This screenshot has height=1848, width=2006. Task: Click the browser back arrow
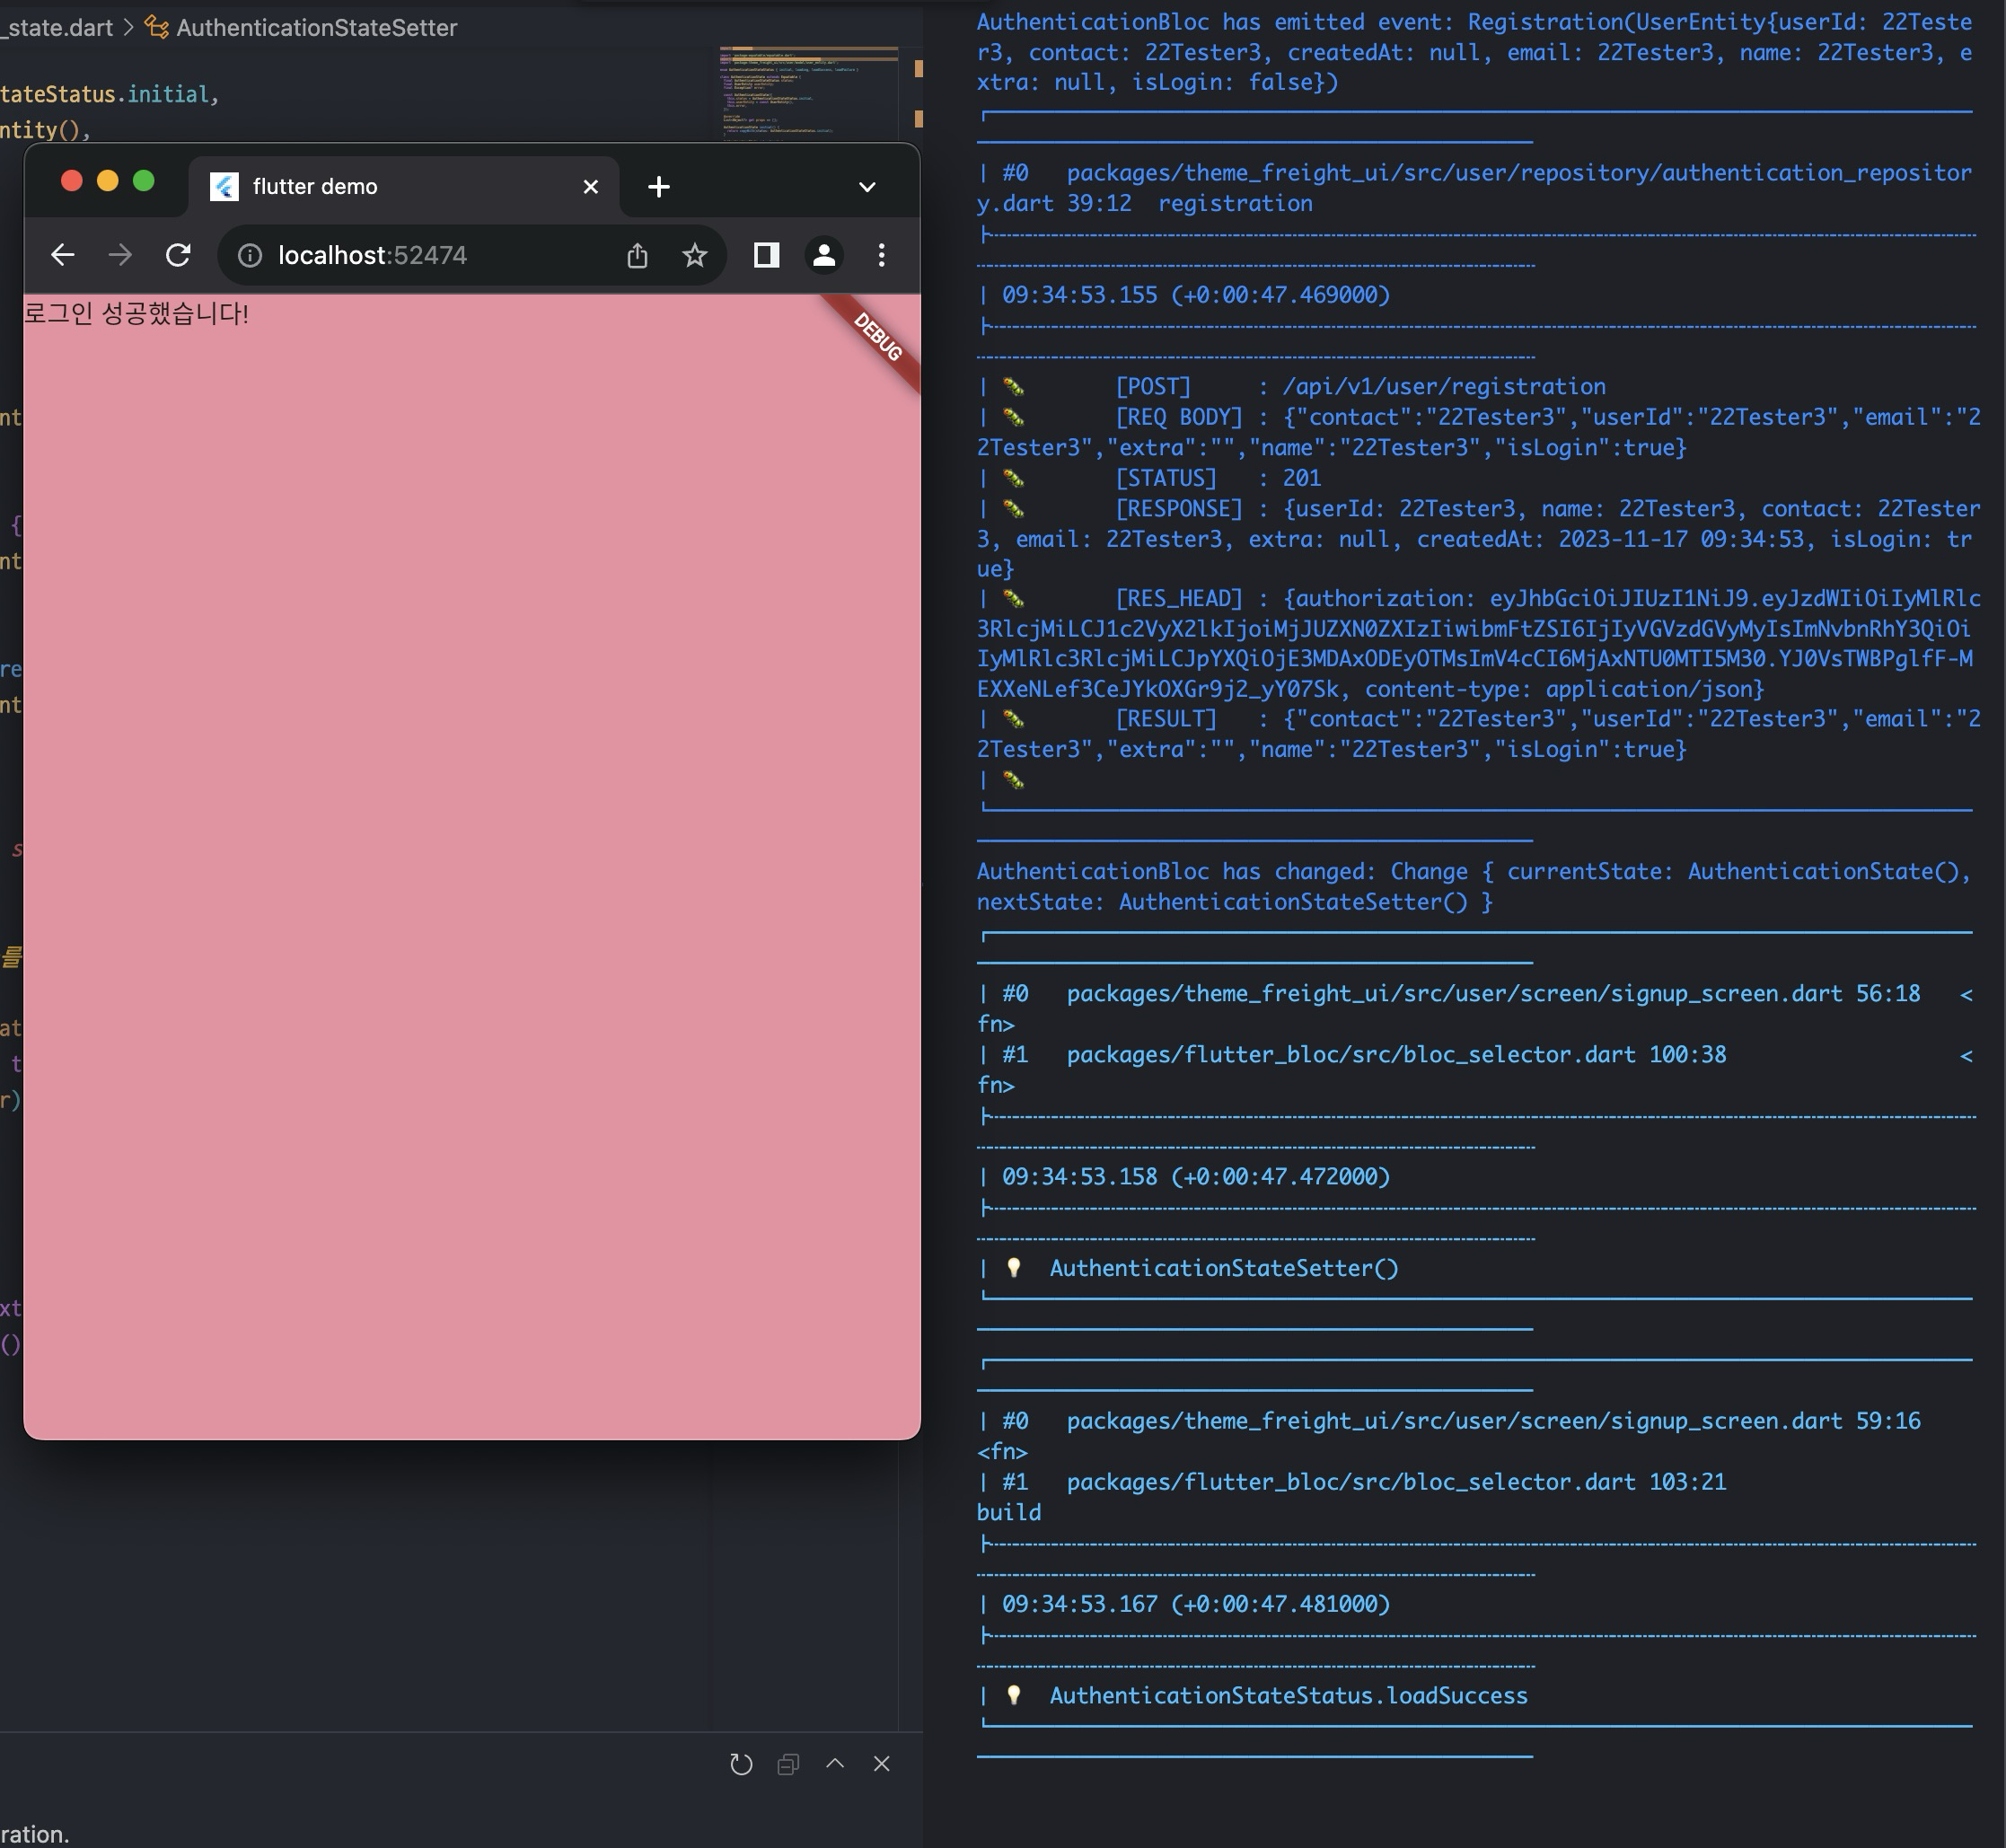(63, 256)
